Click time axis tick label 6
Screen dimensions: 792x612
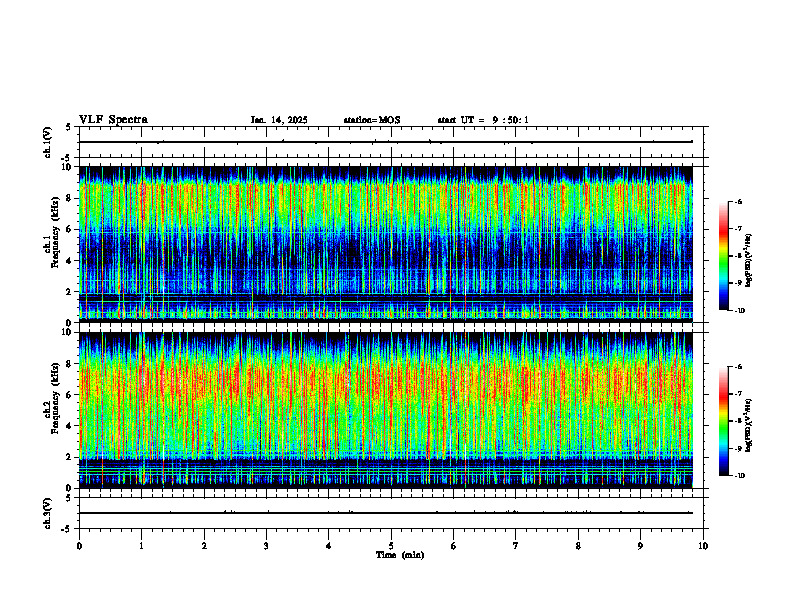pyautogui.click(x=454, y=546)
